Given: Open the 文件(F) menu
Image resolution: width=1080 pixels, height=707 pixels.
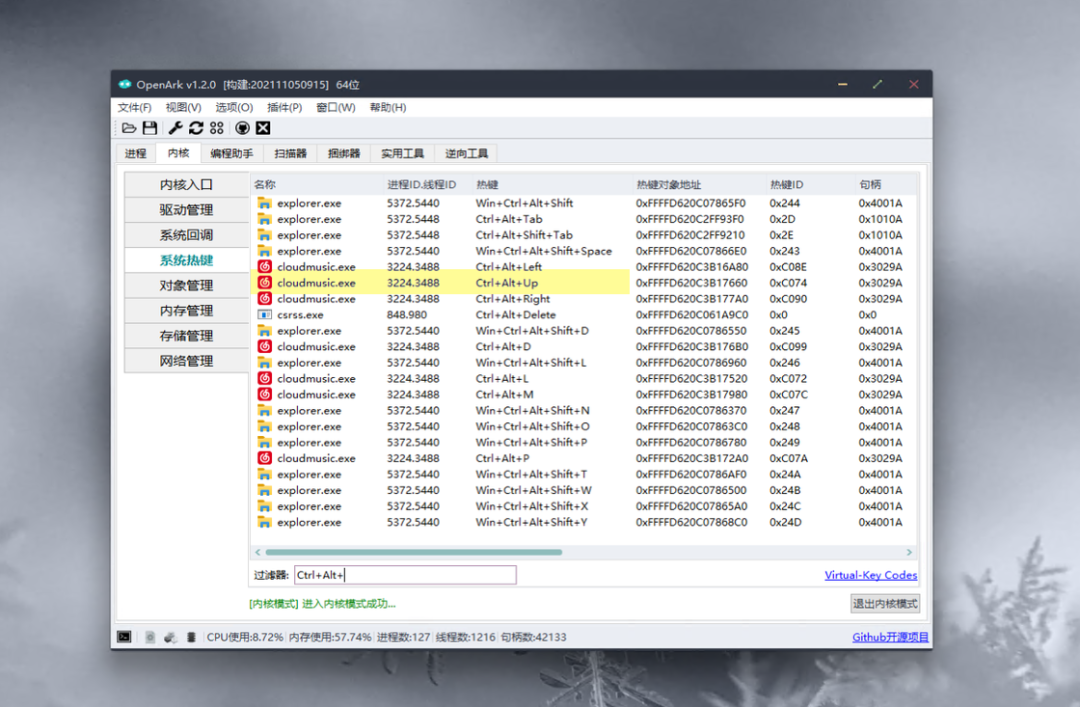Looking at the screenshot, I should coord(134,107).
